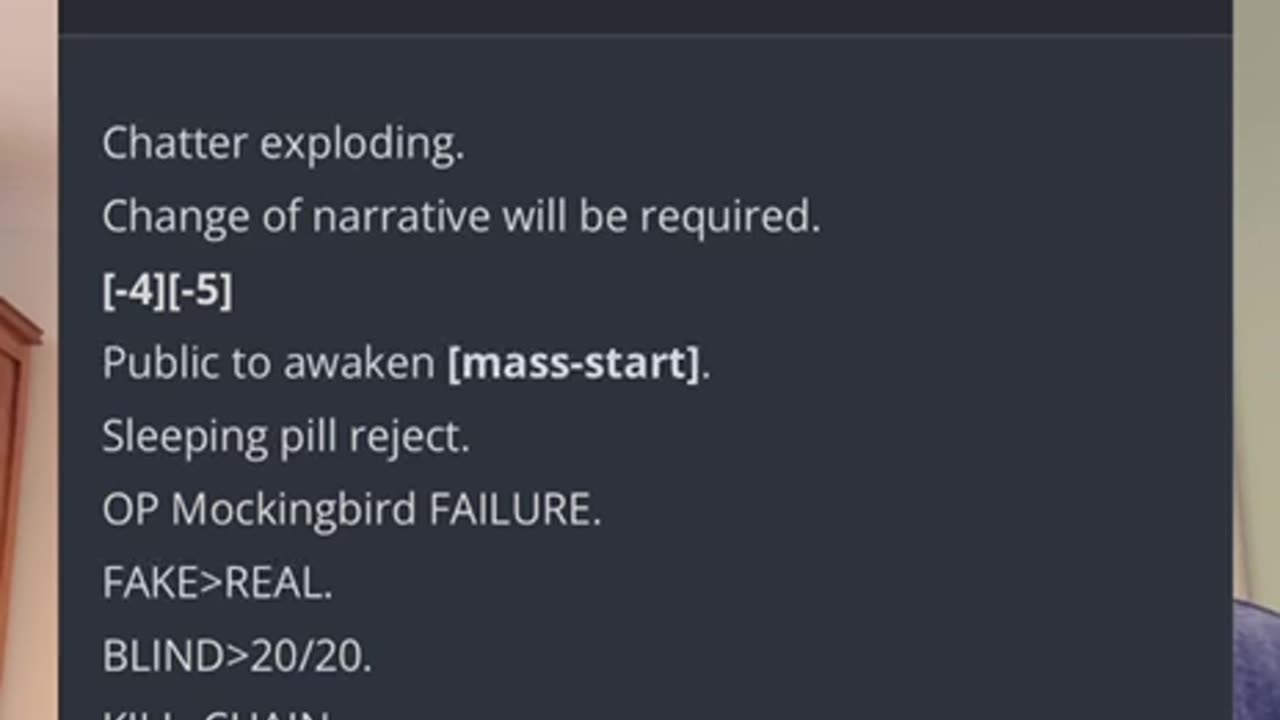
Task: Click the word "required"
Action: [x=728, y=217]
